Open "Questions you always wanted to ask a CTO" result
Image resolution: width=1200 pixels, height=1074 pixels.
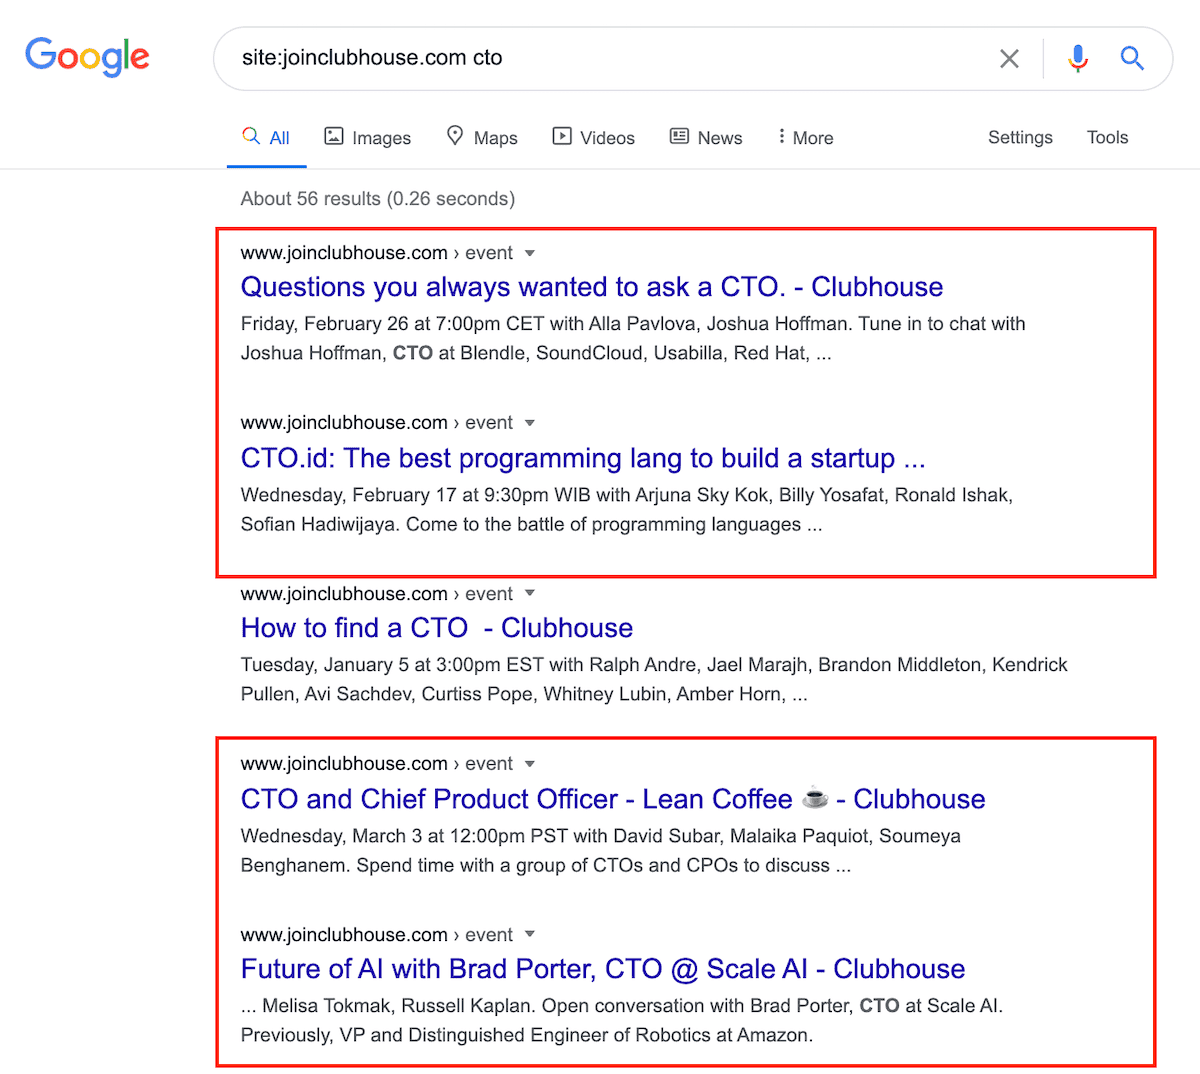pos(591,287)
